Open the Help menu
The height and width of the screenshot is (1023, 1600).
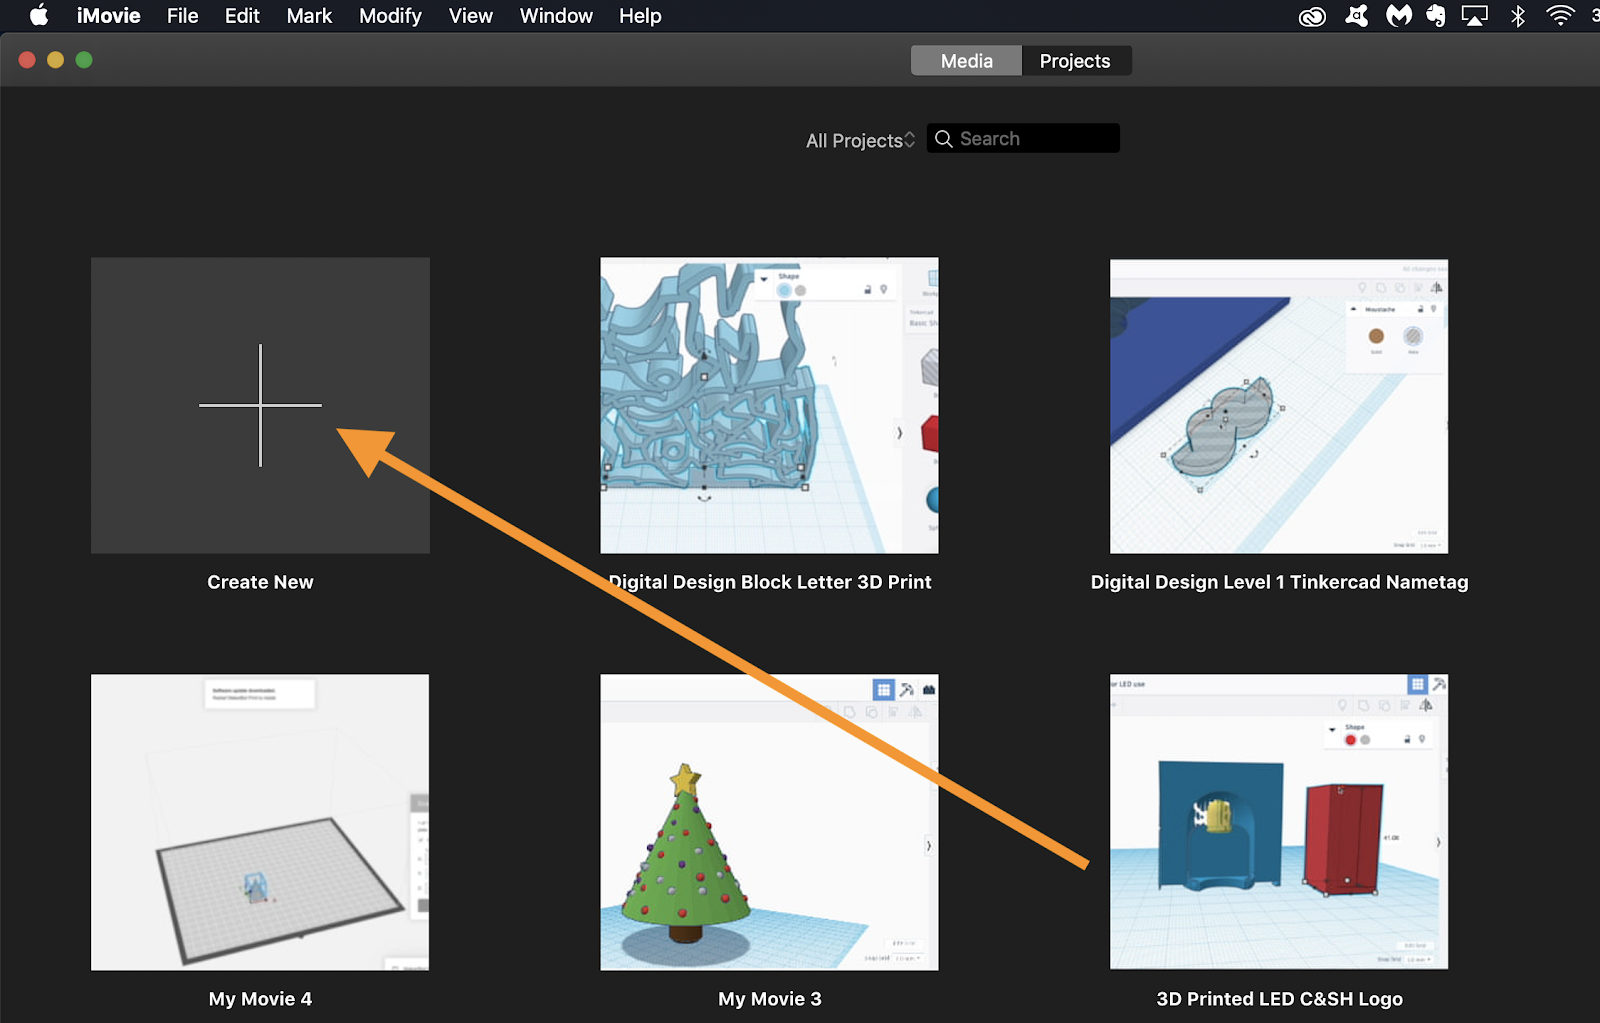click(640, 16)
